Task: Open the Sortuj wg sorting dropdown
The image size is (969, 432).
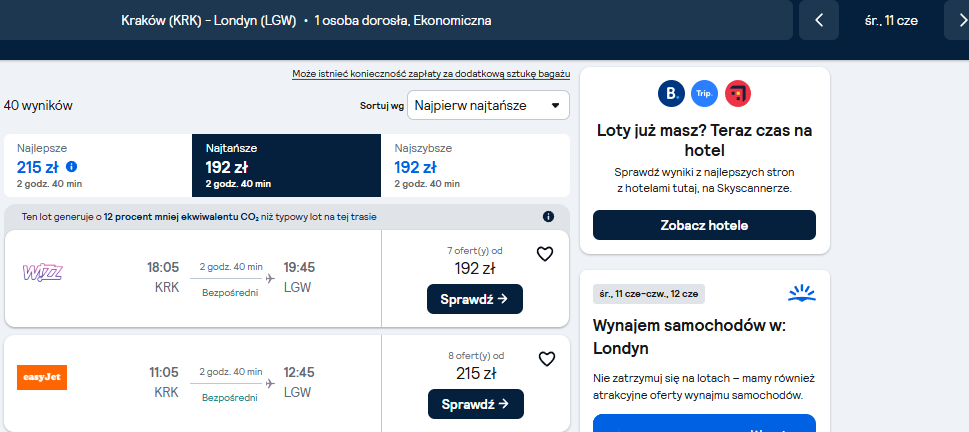Action: coord(488,106)
